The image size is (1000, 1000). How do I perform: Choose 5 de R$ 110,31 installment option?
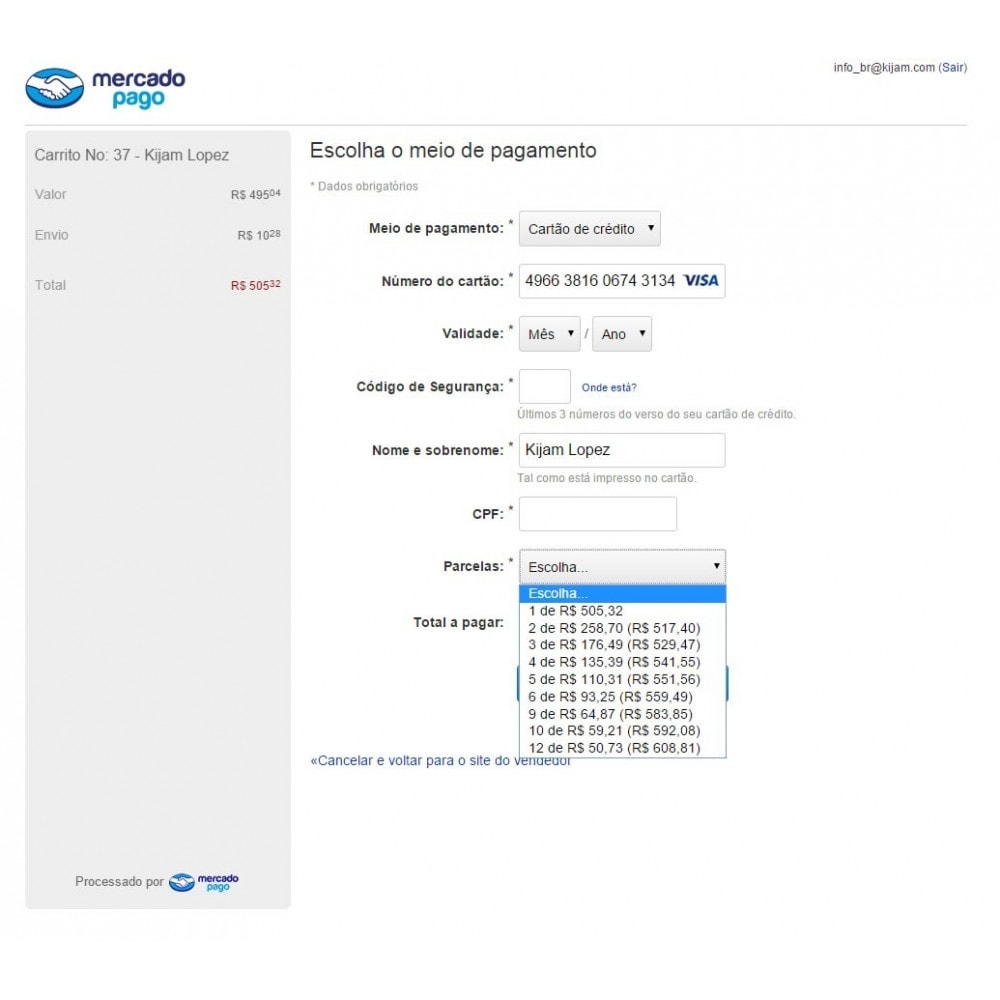622,679
